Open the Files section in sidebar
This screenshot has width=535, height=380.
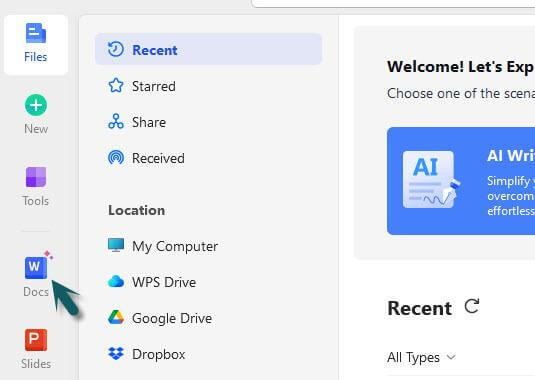click(36, 45)
